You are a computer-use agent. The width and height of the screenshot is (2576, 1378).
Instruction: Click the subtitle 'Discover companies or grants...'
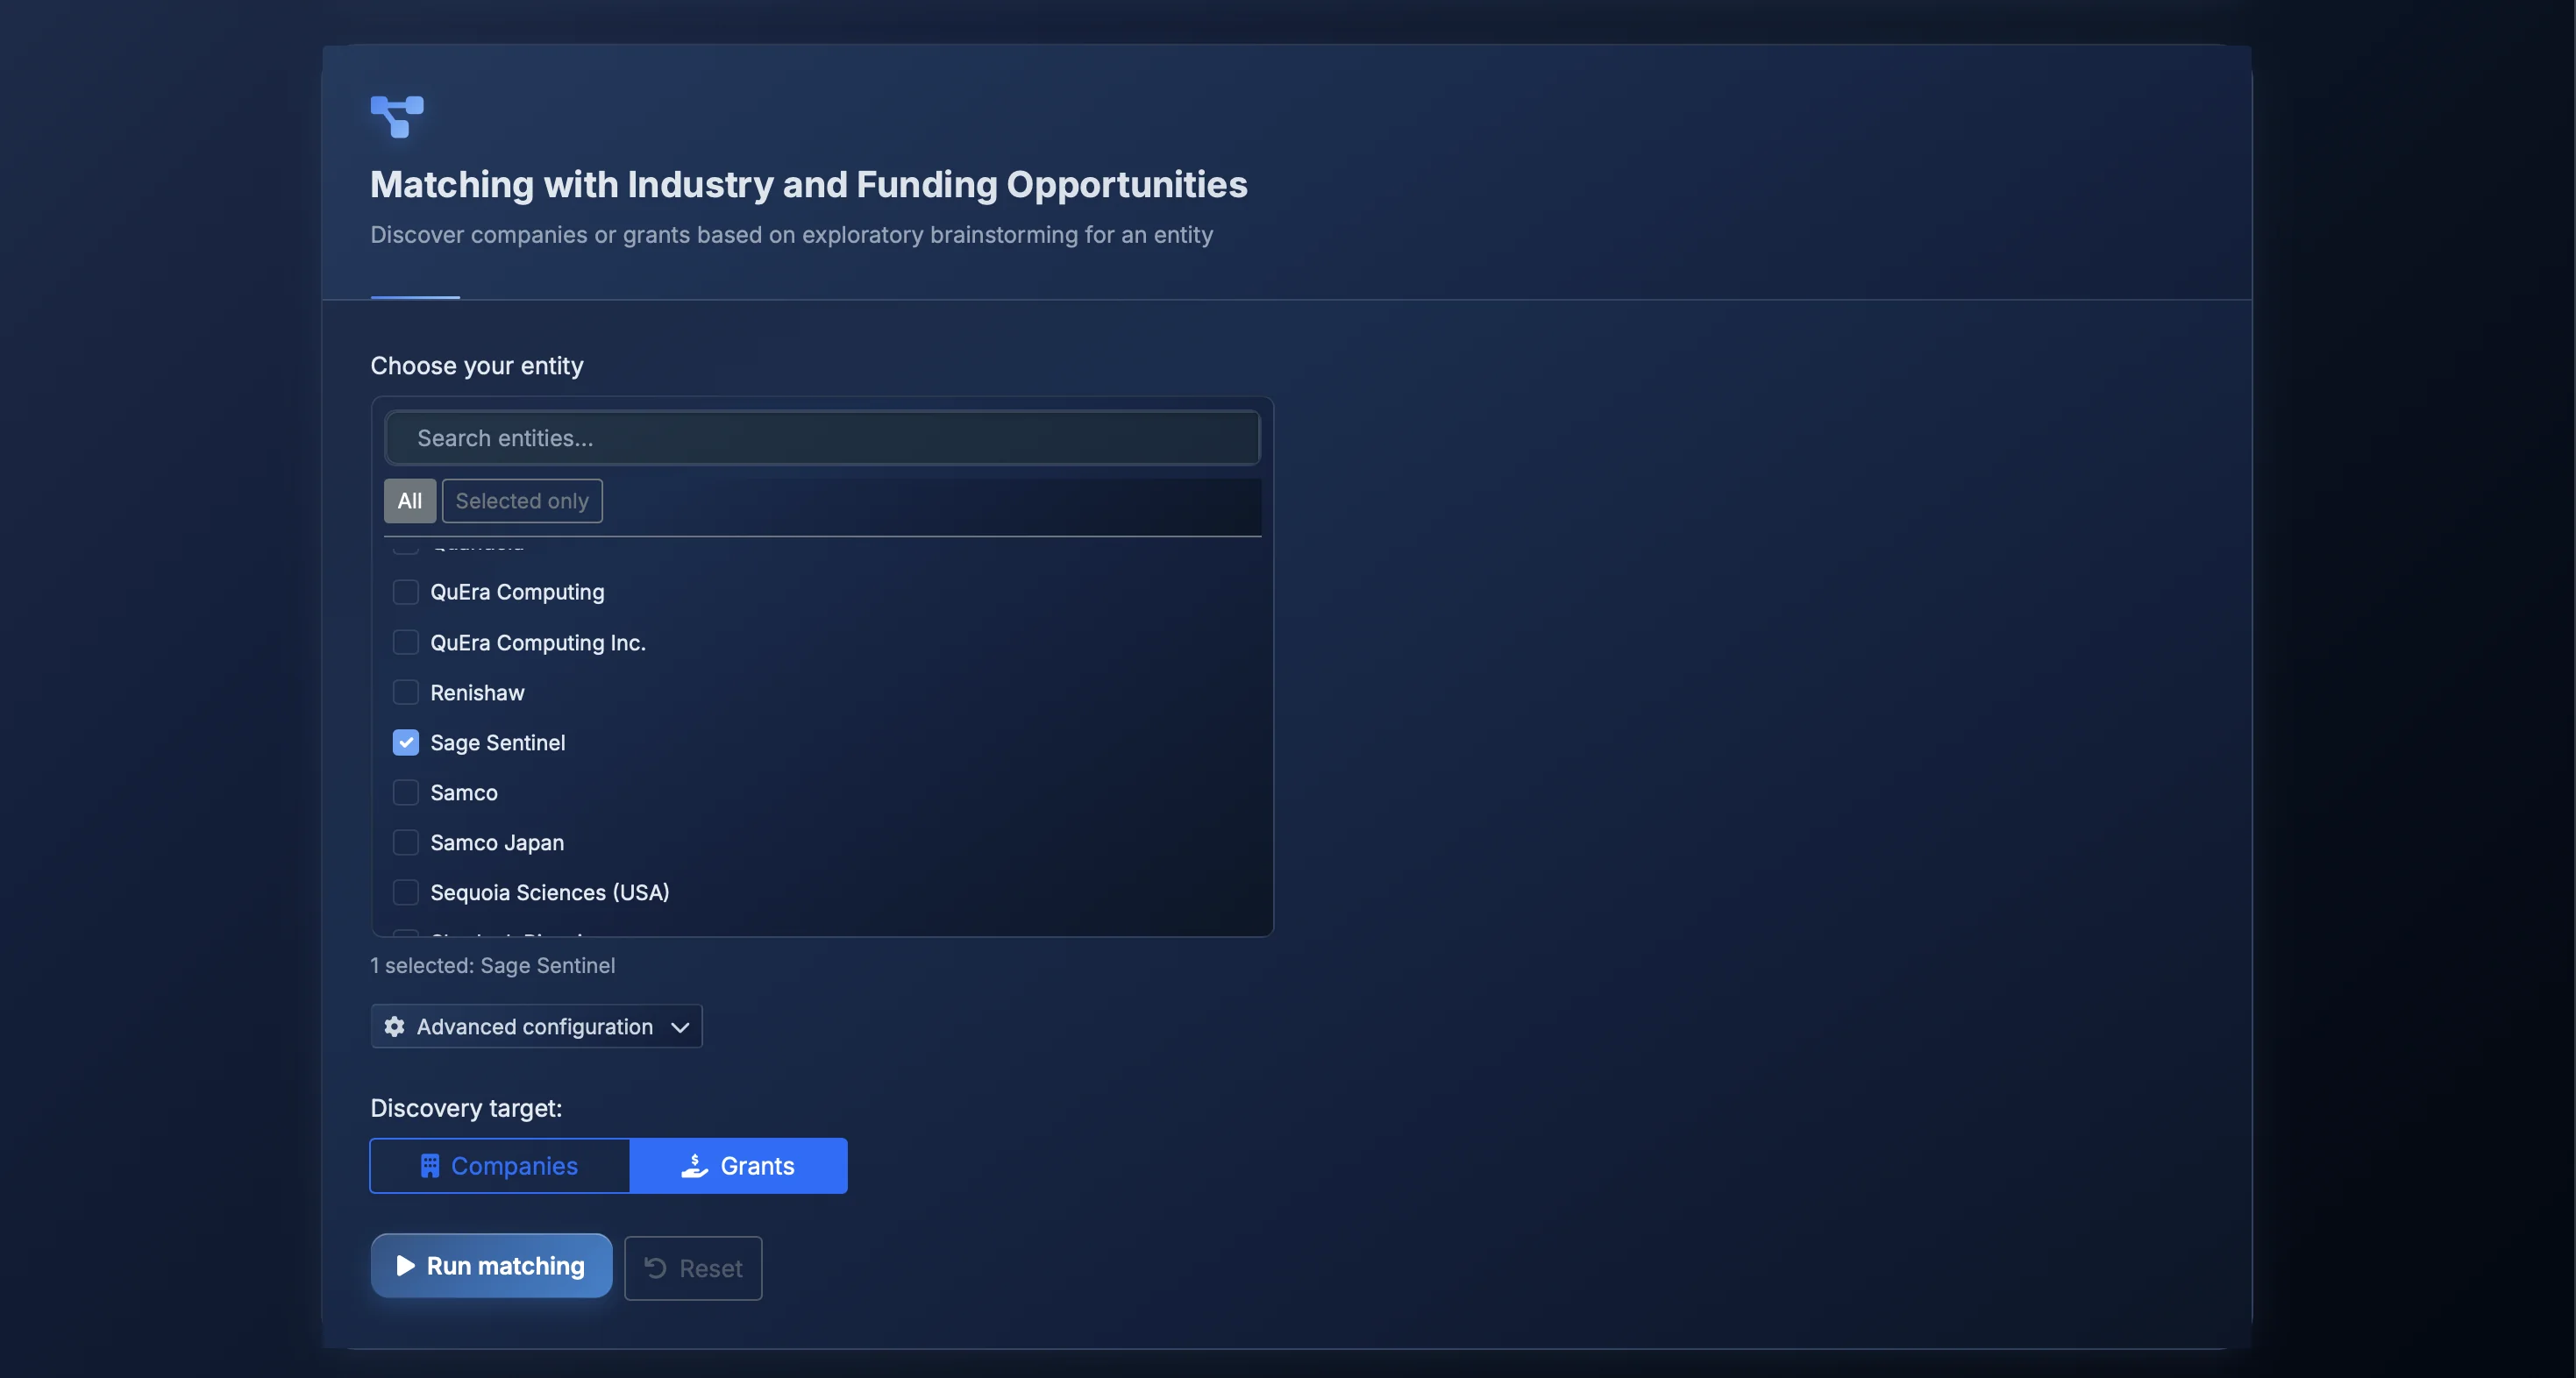click(792, 234)
